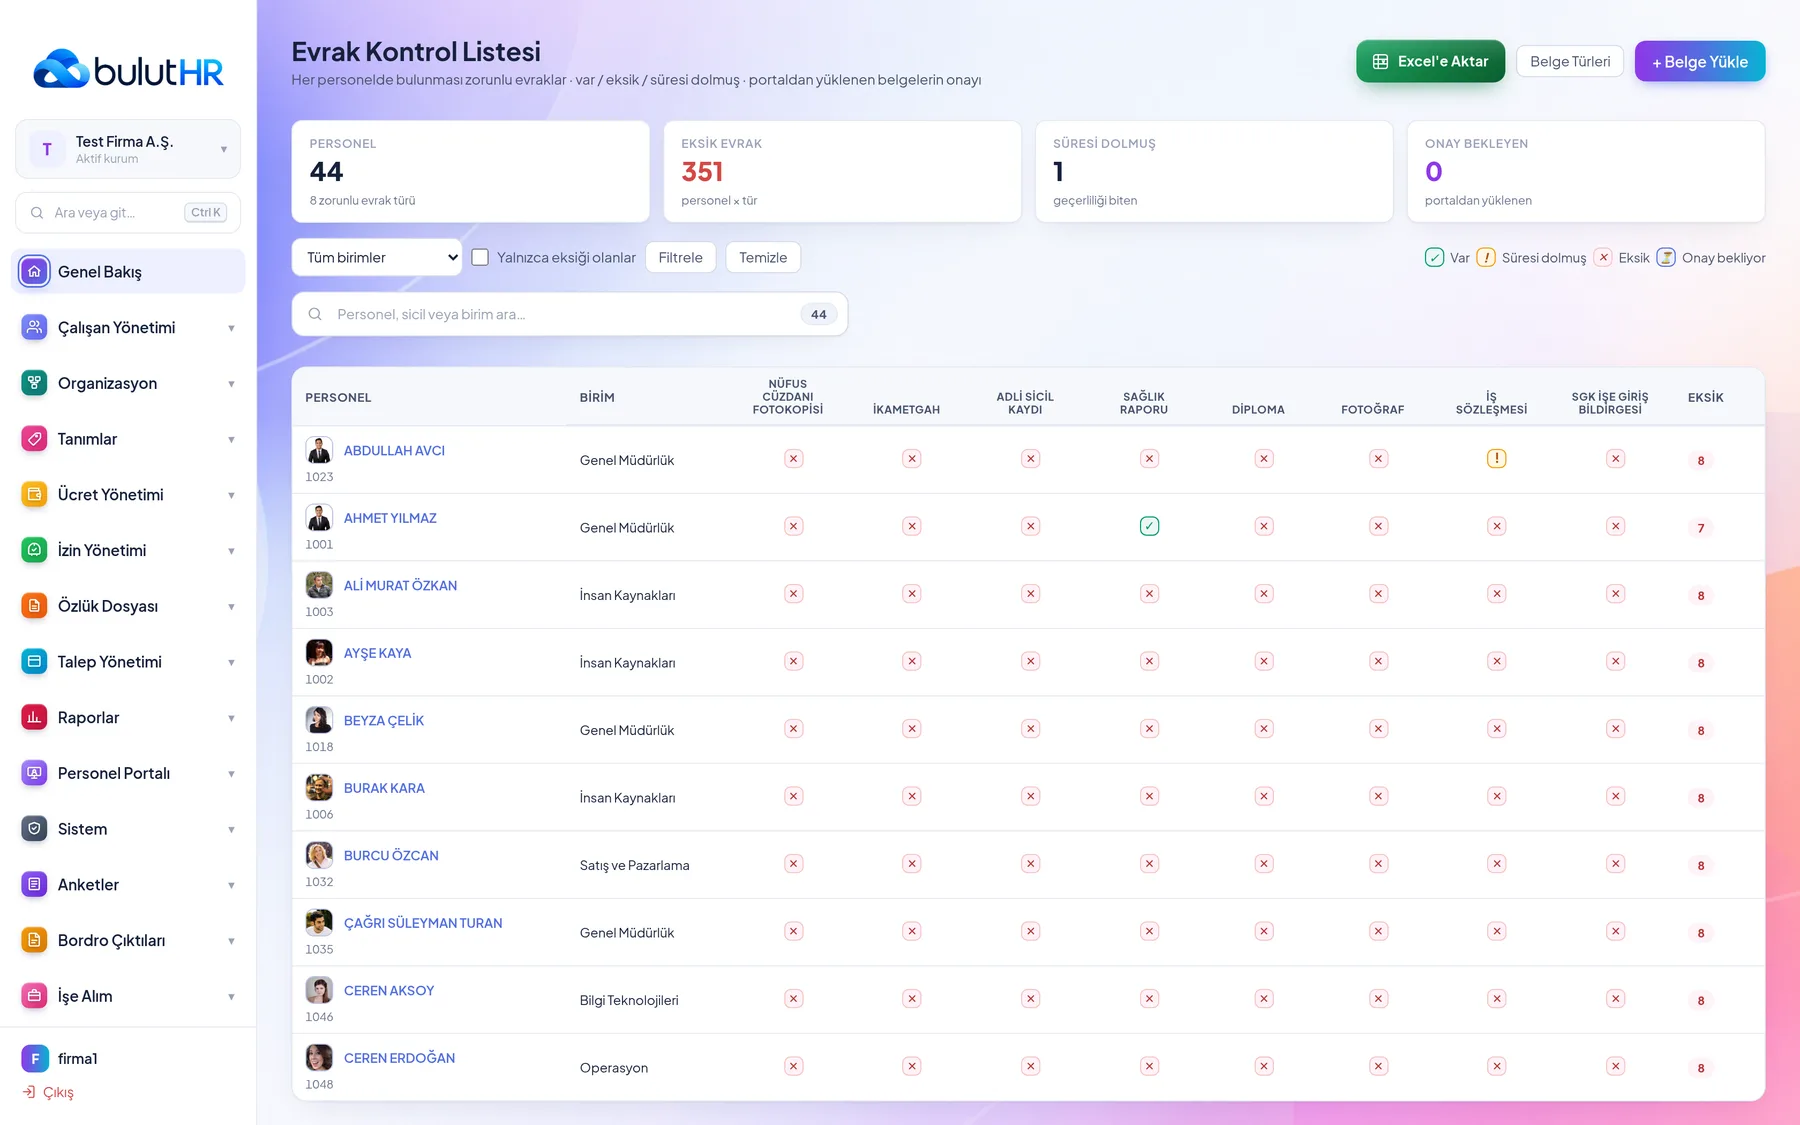Click green Sağlık Raporu check for Ahmet Yılmaz
The image size is (1800, 1125).
pos(1149,526)
